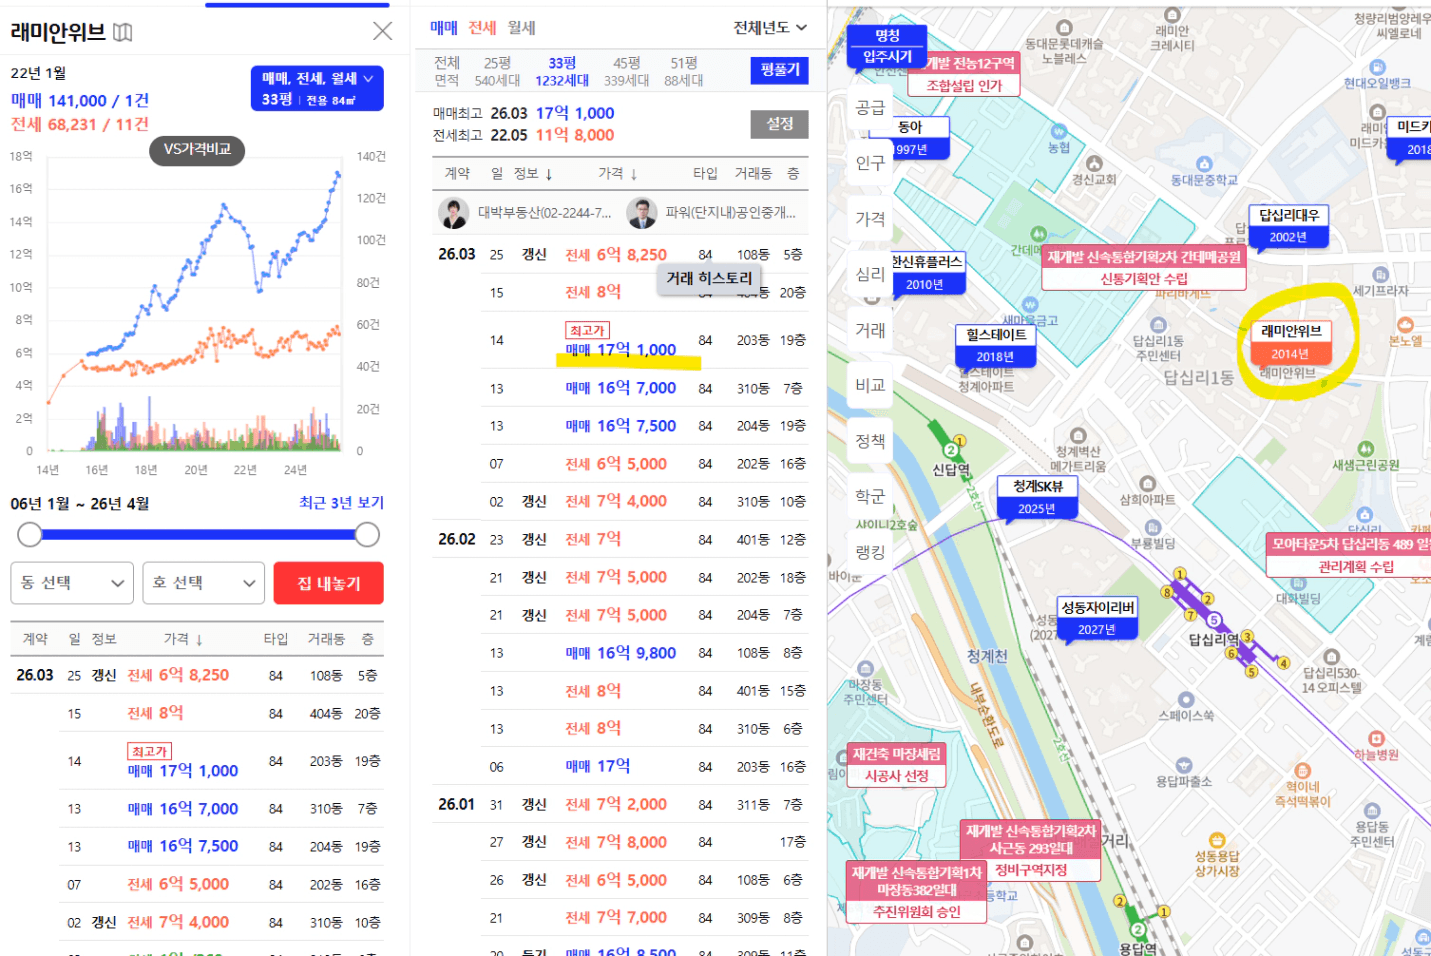
Task: Open the map book icon beside 래미안위브
Action: coord(123,33)
